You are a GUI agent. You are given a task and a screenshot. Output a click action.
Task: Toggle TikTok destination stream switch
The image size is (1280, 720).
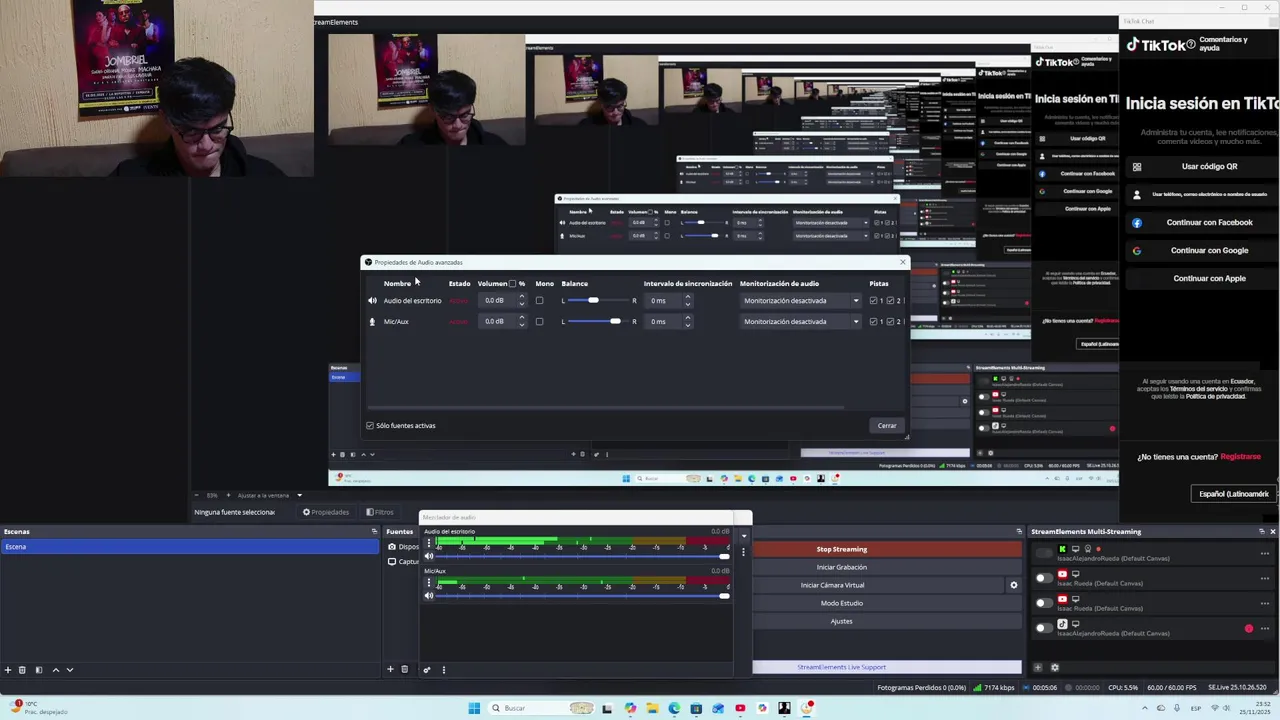click(1044, 627)
